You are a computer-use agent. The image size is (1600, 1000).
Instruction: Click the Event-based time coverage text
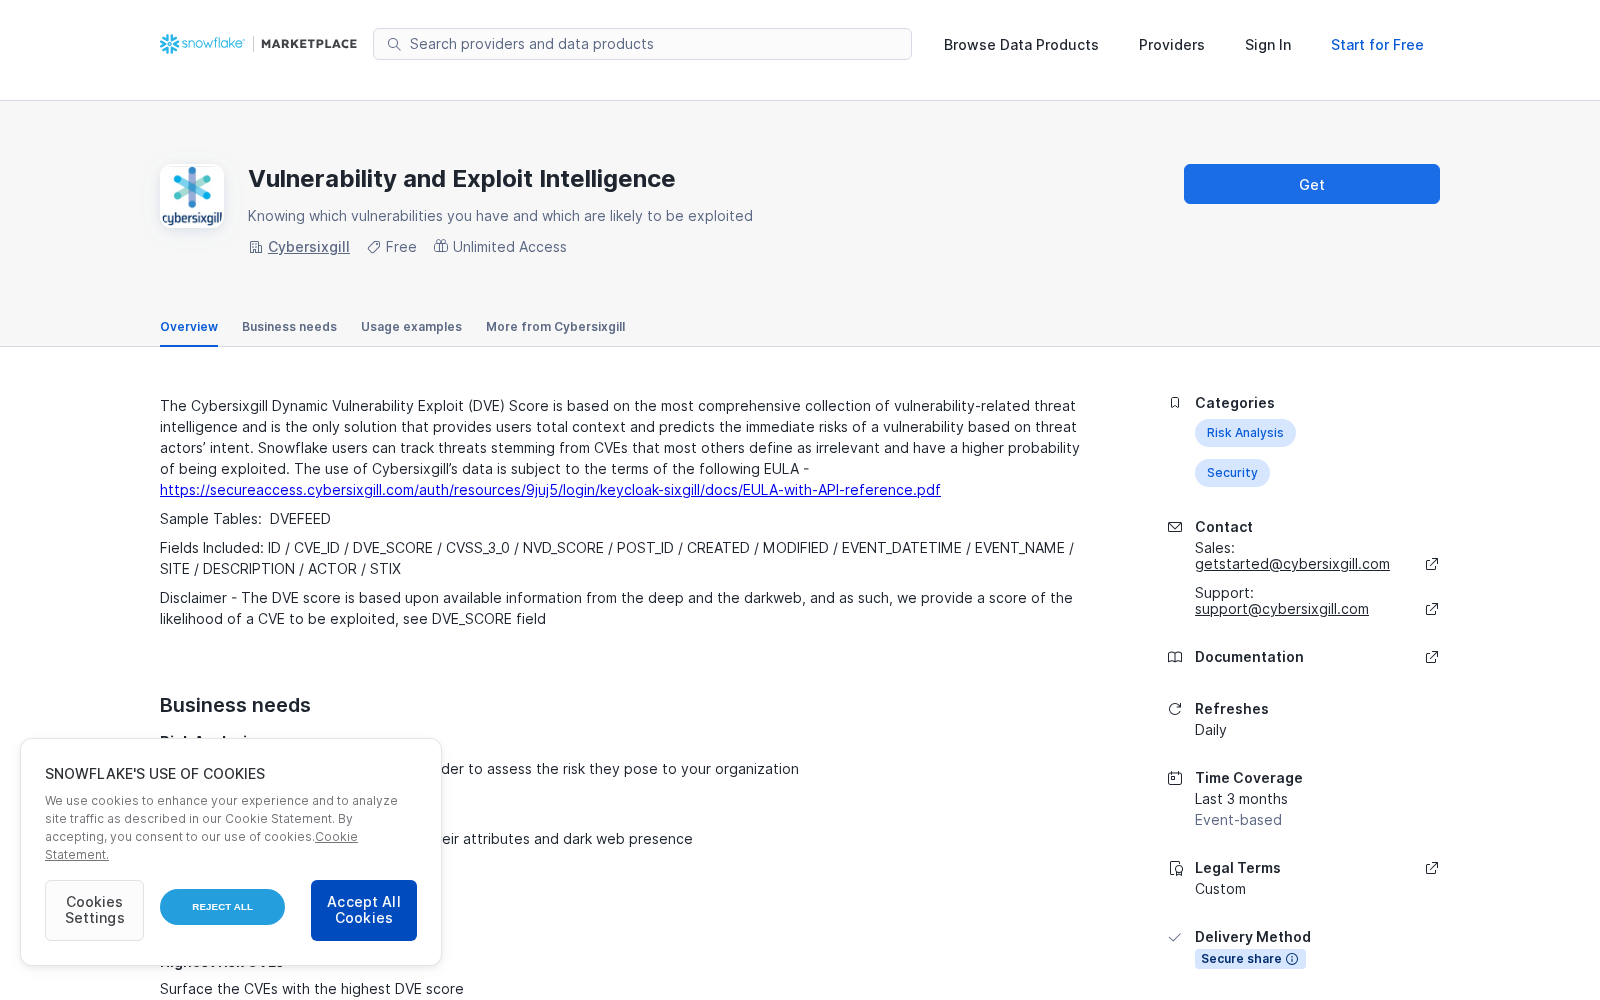[x=1238, y=820]
